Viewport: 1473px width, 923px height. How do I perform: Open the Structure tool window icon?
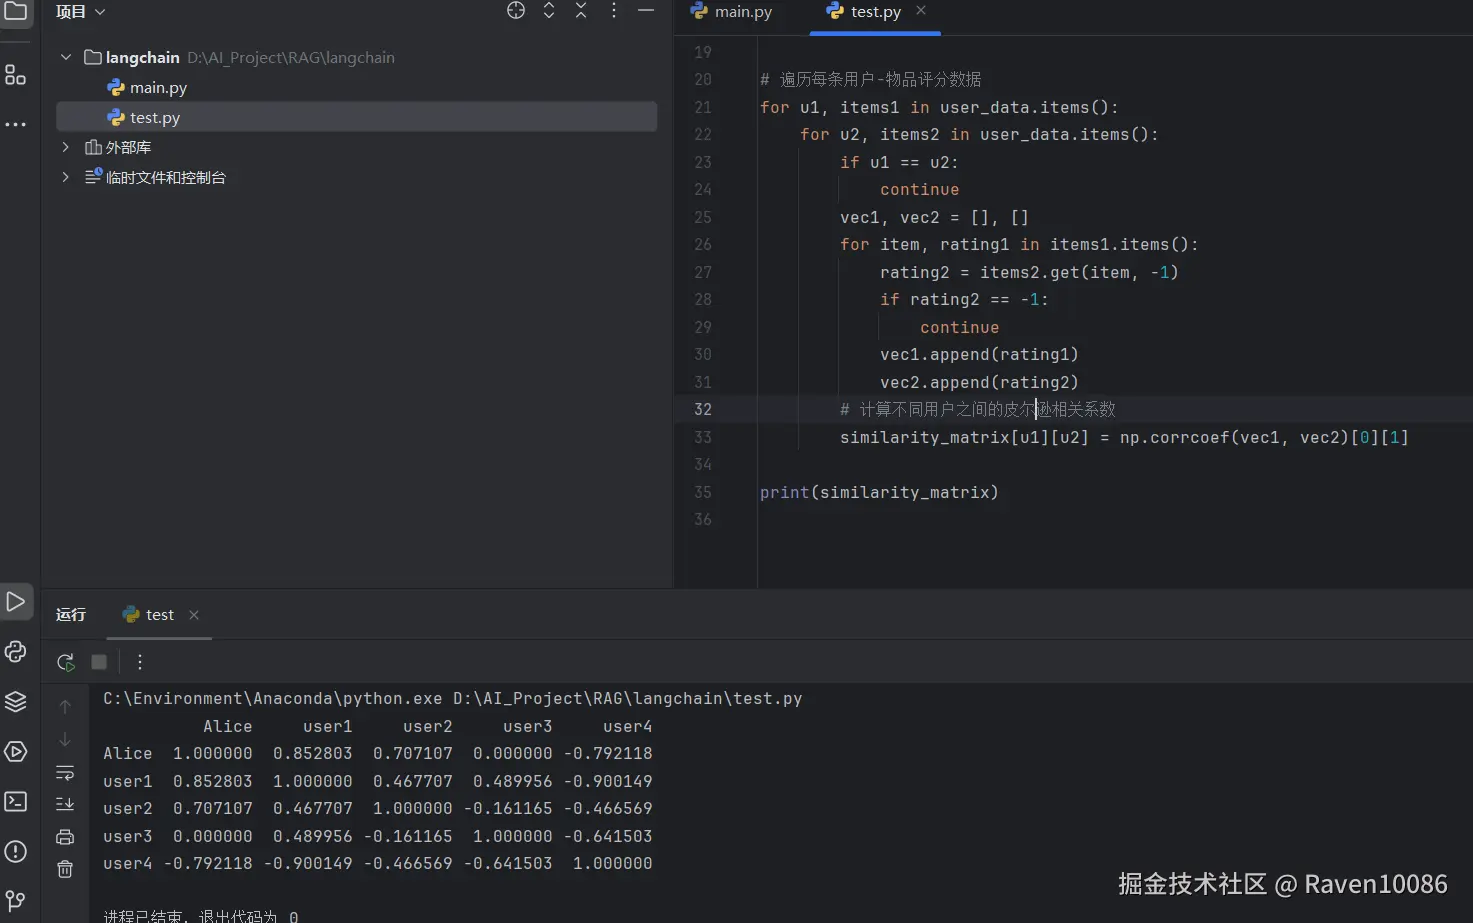click(16, 75)
